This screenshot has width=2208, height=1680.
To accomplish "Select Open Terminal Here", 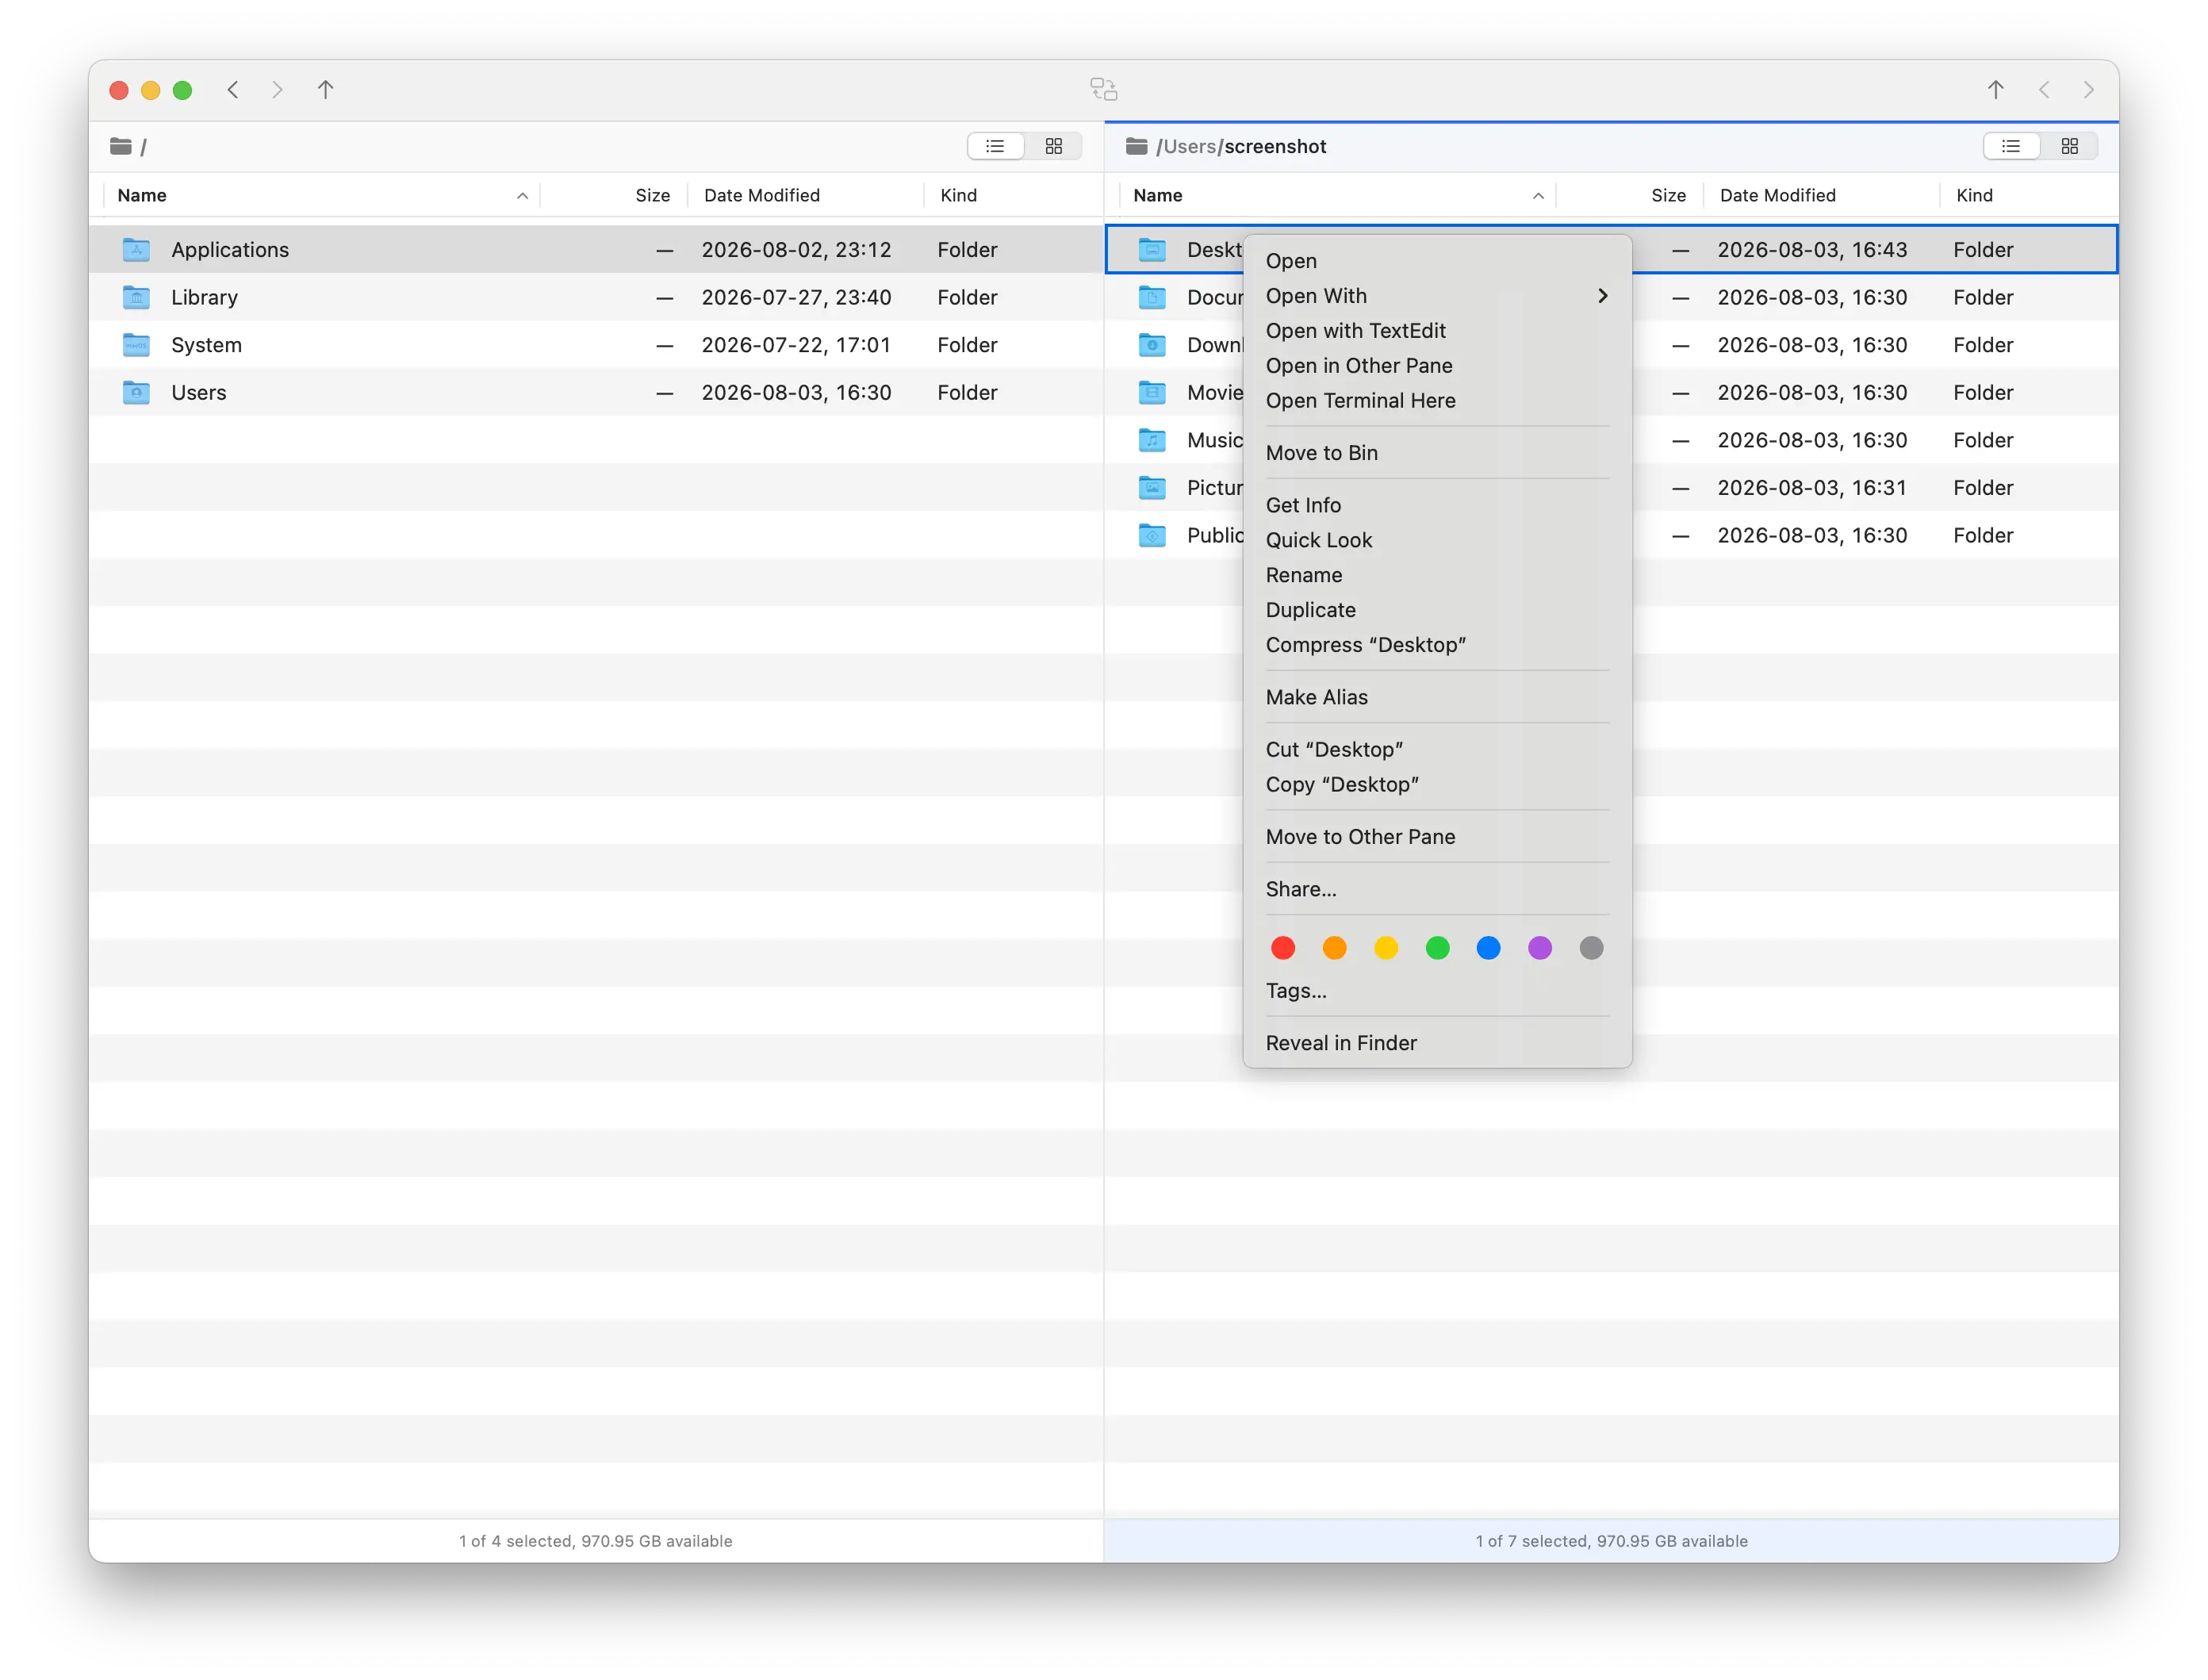I will click(x=1437, y=401).
